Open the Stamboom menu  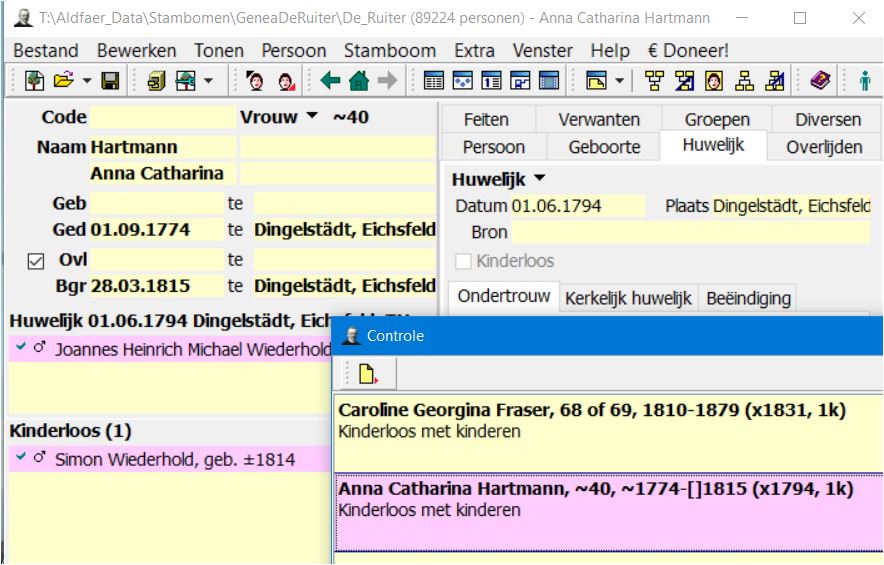389,50
